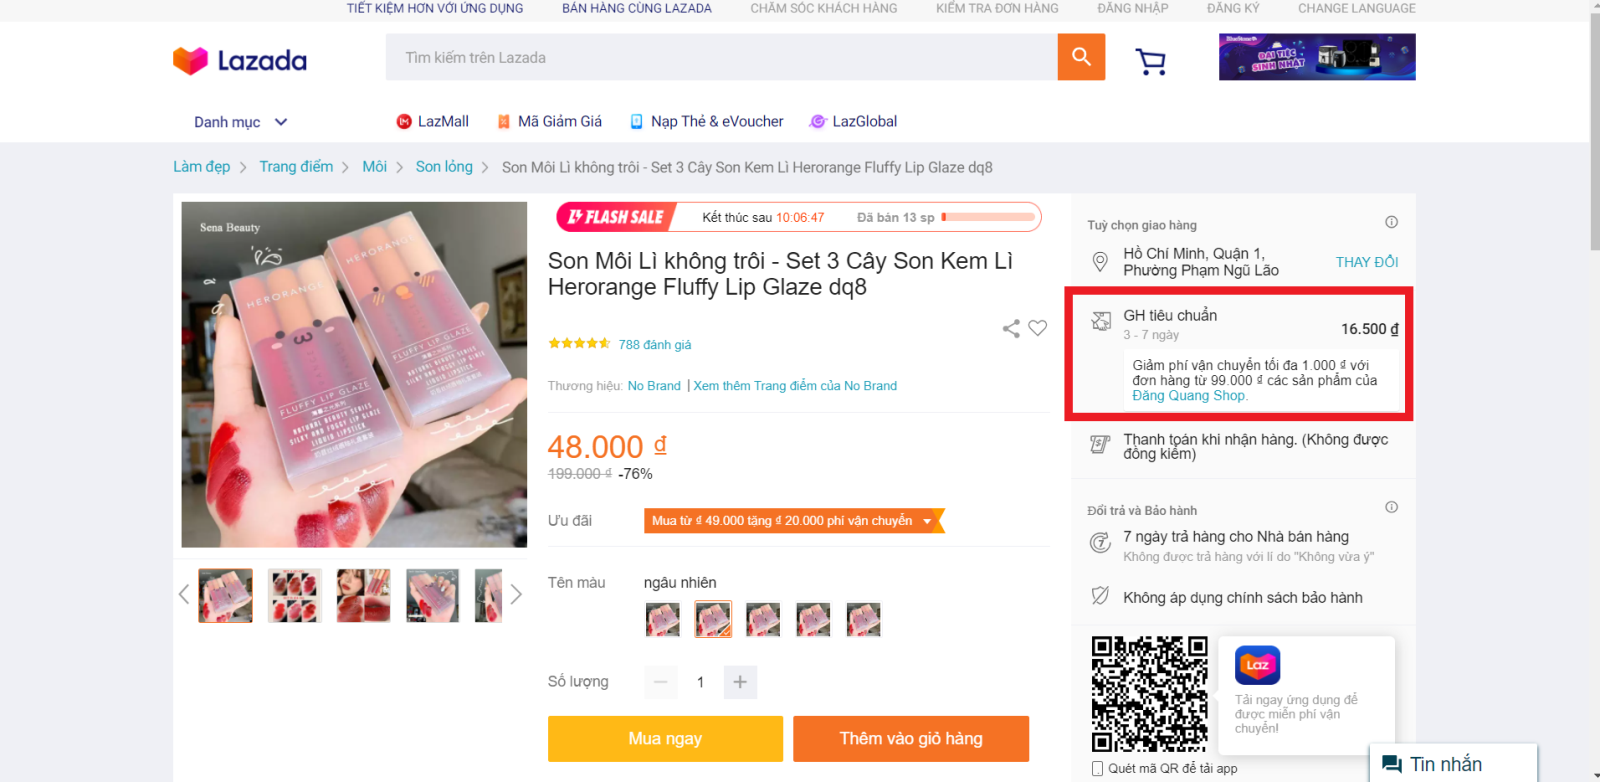Expand the shipping voucher Ưu đãi dropdown
Viewport: 1600px width, 782px height.
(x=927, y=521)
